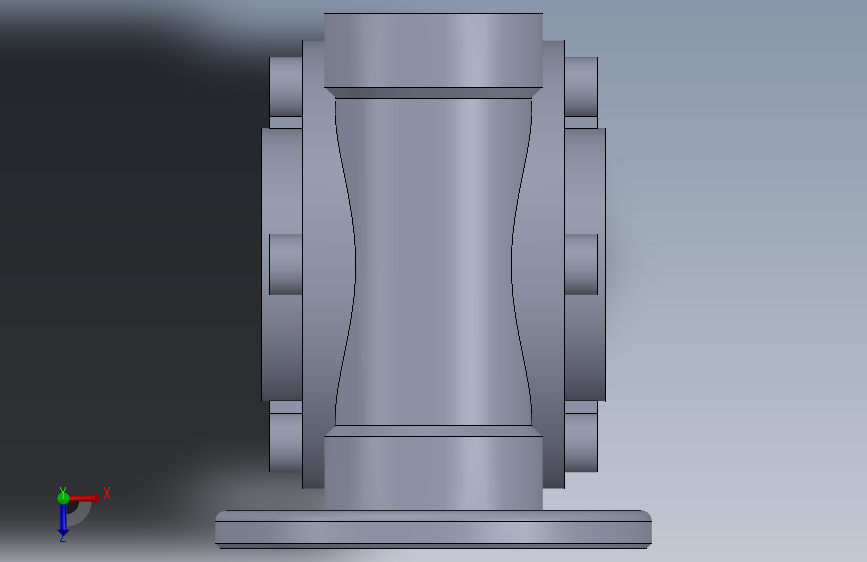Select the large right side flange disc
This screenshot has height=562, width=867.
point(585,264)
